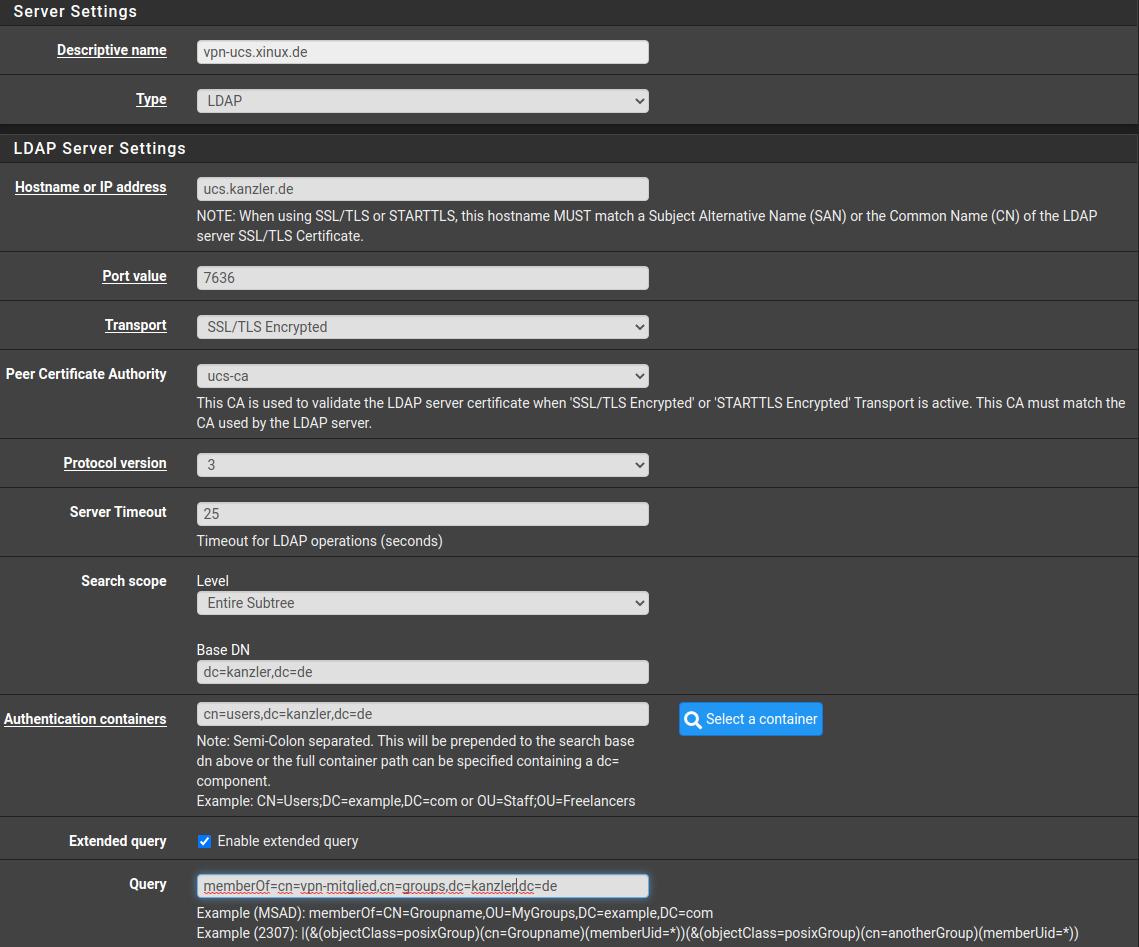Click the magnifier icon on Select a container
This screenshot has width=1139, height=947.
point(693,719)
